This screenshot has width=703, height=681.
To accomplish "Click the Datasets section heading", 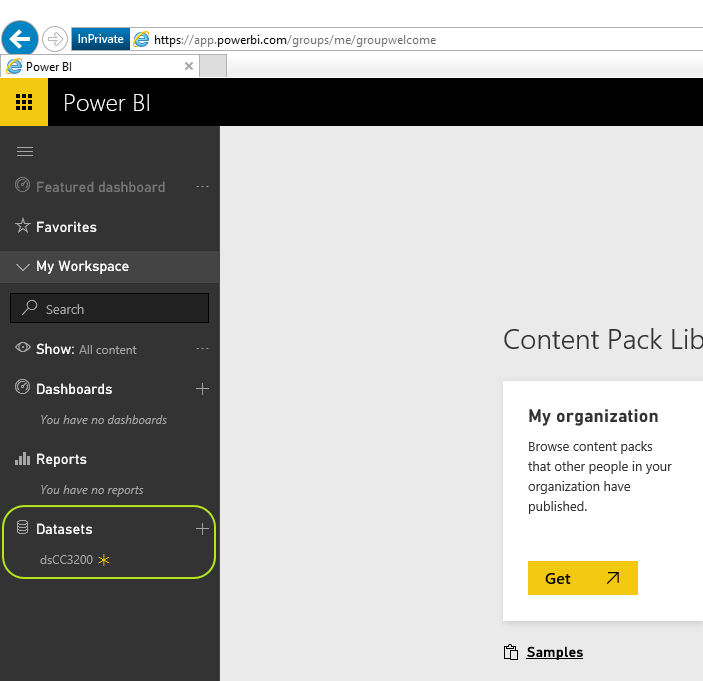I will click(x=64, y=529).
